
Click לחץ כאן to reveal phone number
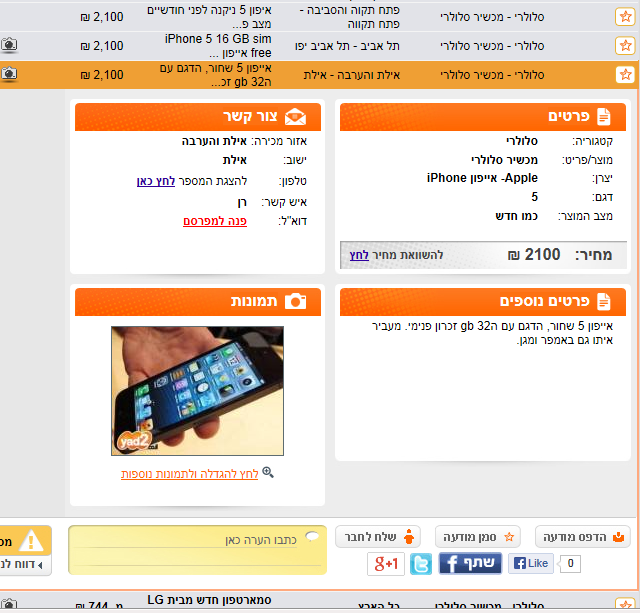click(156, 181)
